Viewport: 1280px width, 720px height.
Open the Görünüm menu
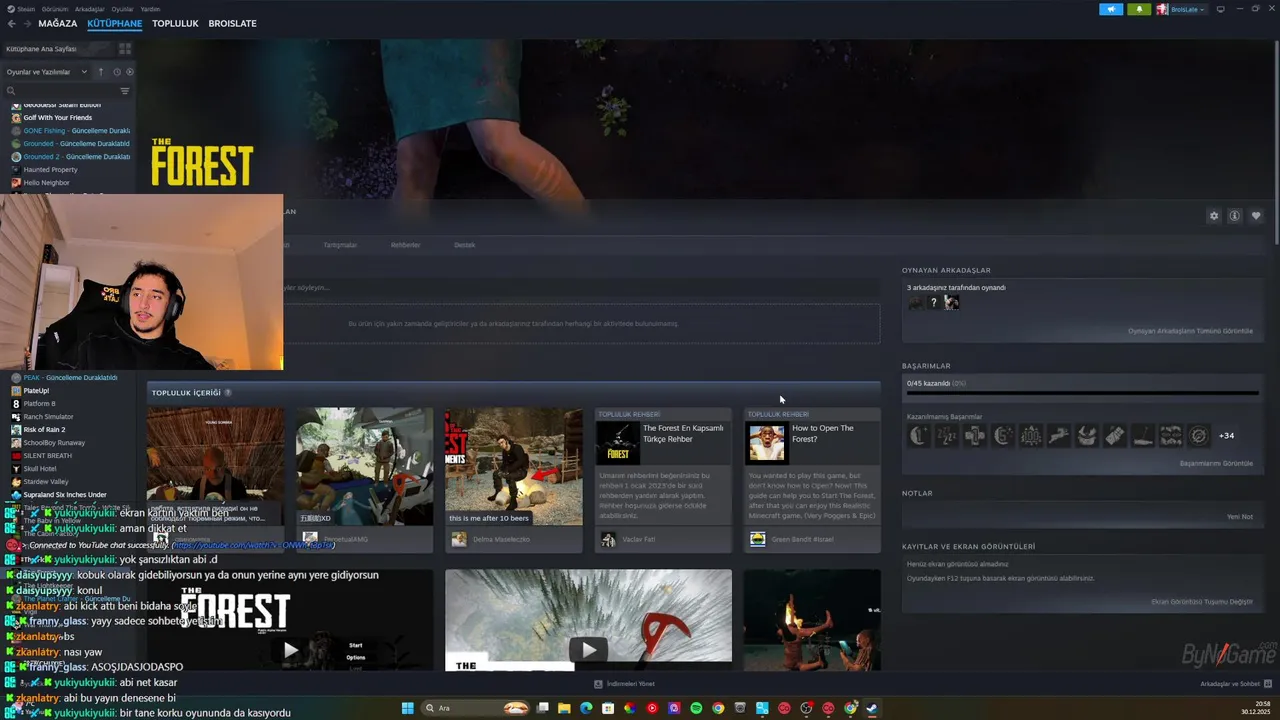55,8
